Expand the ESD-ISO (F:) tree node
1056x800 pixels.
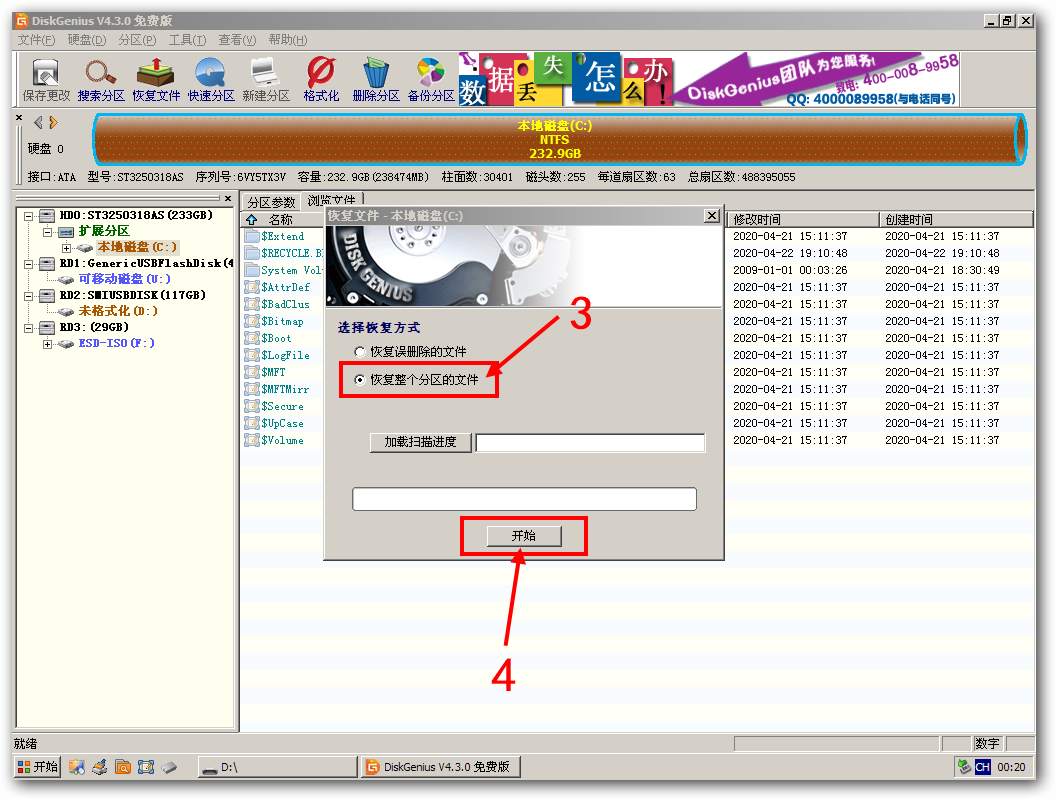[47, 344]
